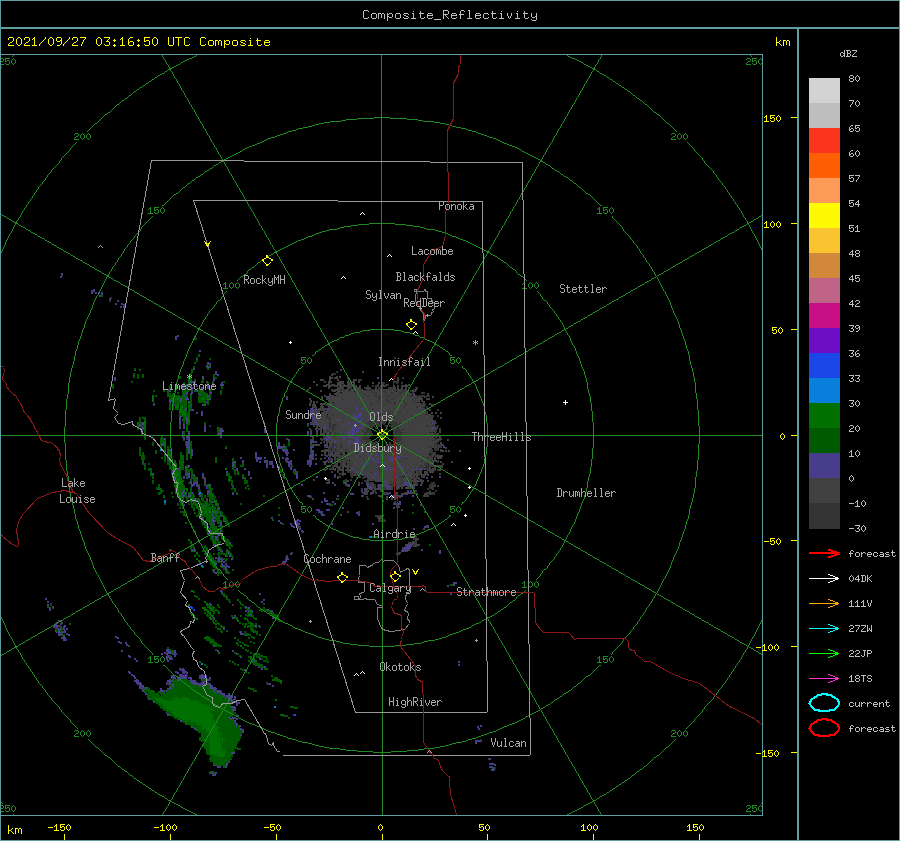Click the Vulcan label
Image resolution: width=900 pixels, height=841 pixels.
[x=508, y=743]
